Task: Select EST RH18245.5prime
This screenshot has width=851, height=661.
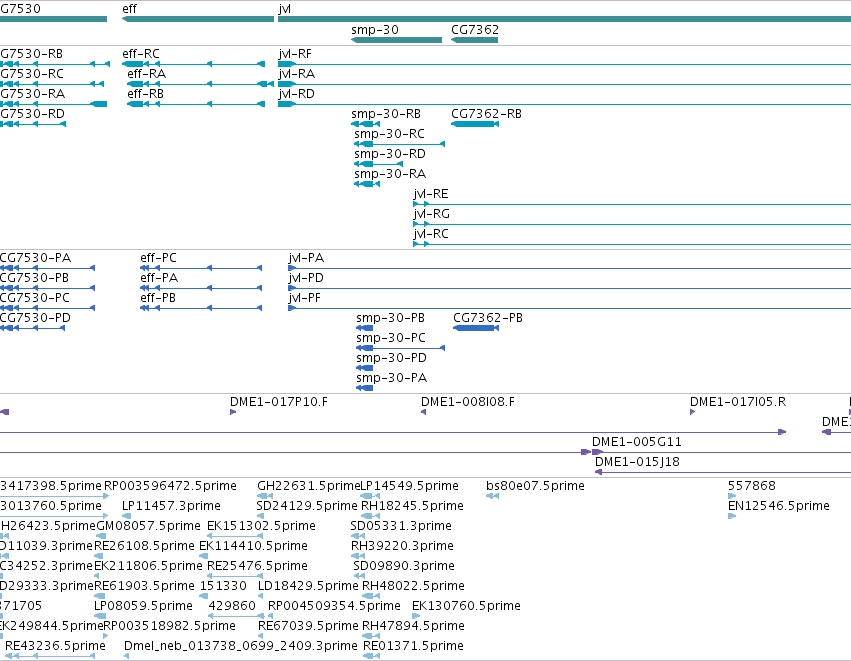Action: (370, 517)
